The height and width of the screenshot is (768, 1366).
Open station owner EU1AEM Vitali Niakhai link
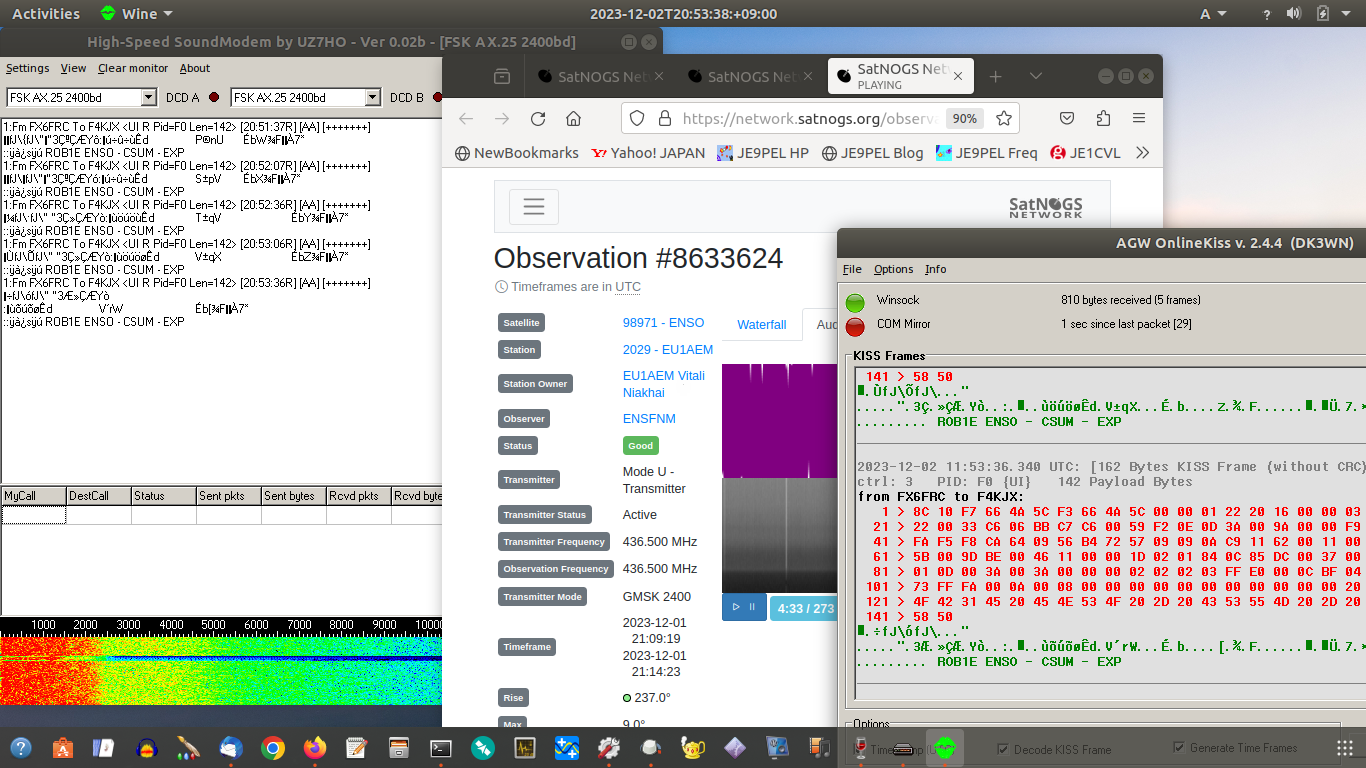664,384
